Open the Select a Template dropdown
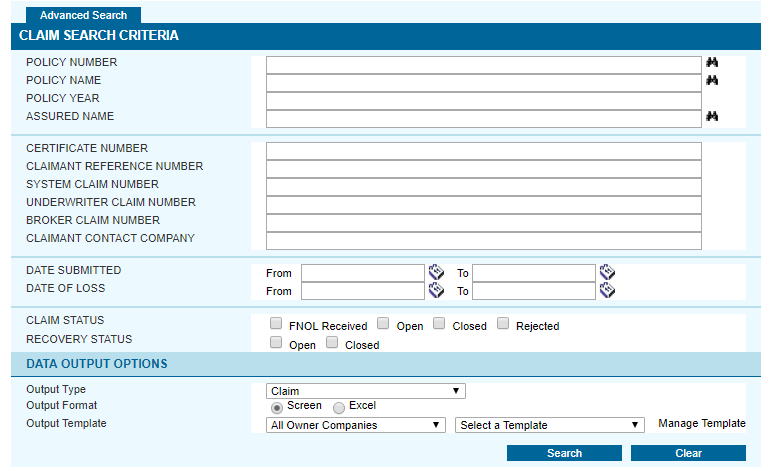The height and width of the screenshot is (471, 770). point(549,425)
